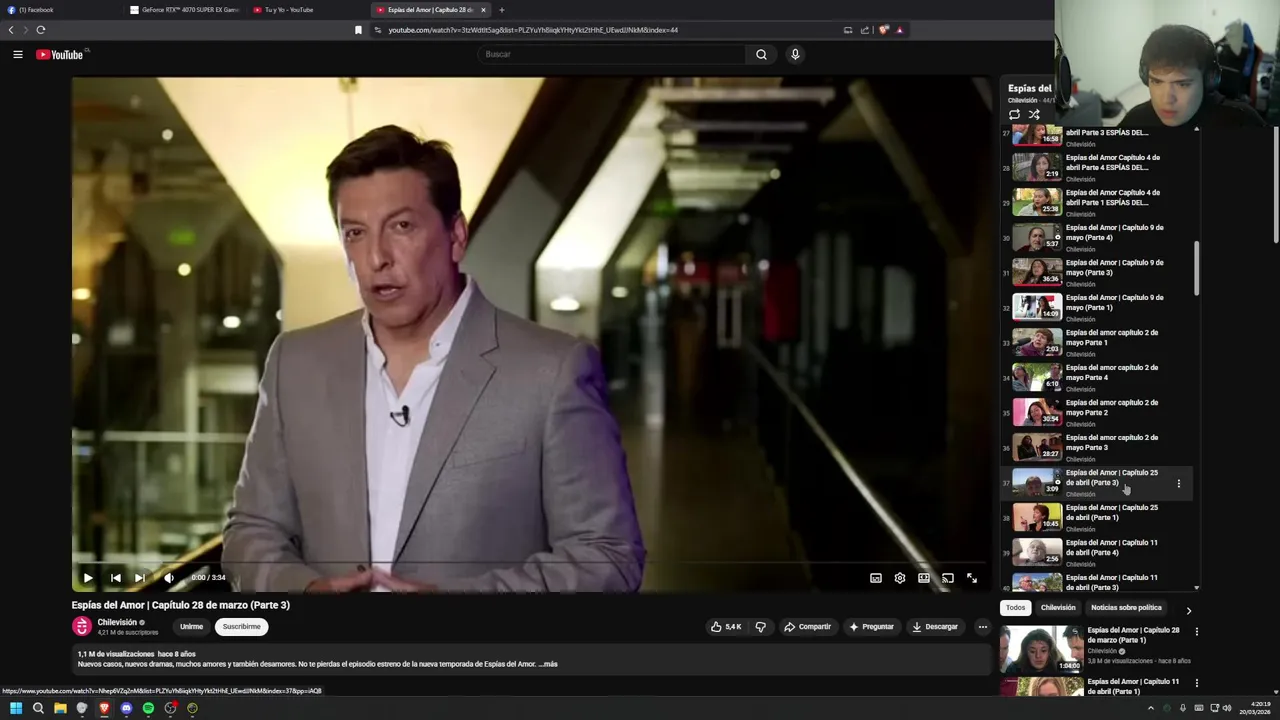Image resolution: width=1280 pixels, height=720 pixels.
Task: Skip to the next playlist video
Action: (x=140, y=577)
